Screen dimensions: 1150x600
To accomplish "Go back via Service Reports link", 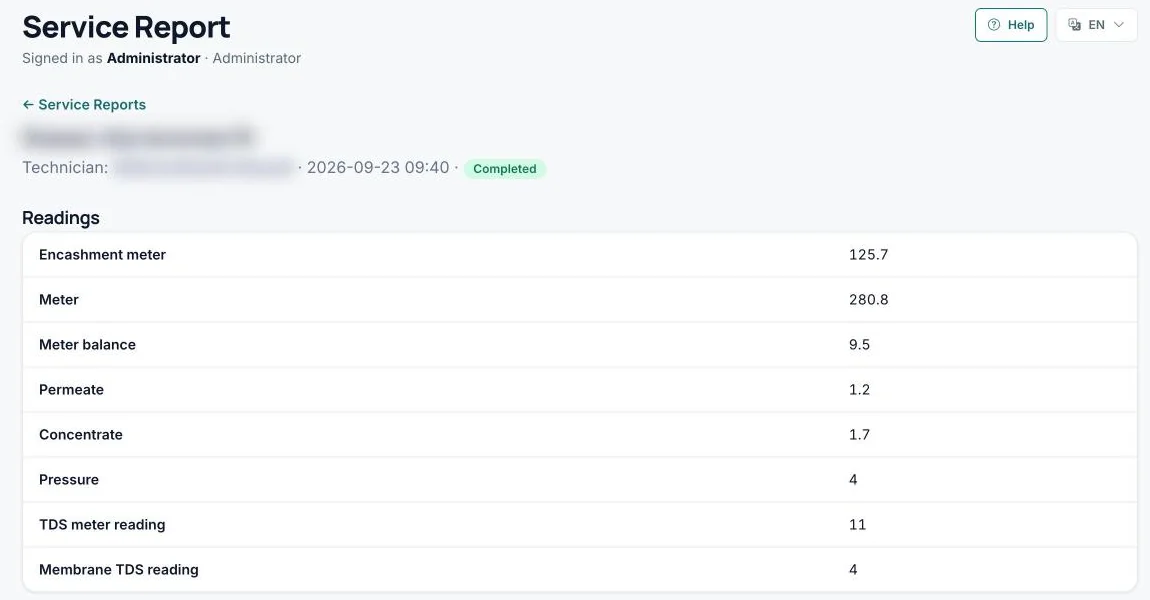I will (84, 105).
